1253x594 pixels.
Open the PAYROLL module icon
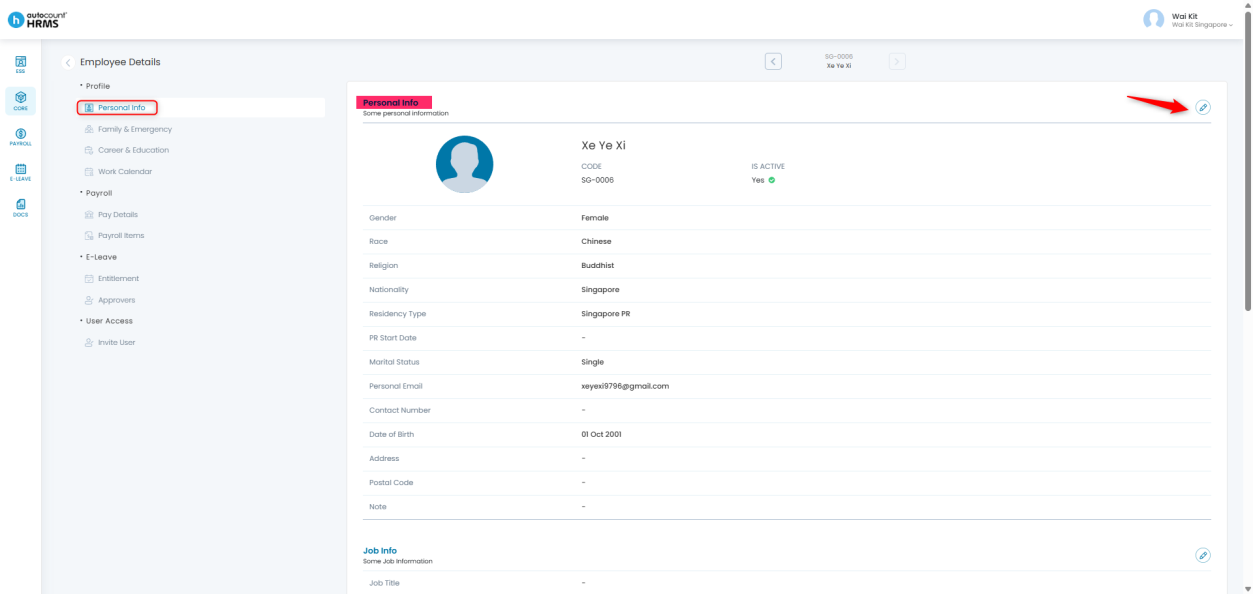(x=20, y=137)
